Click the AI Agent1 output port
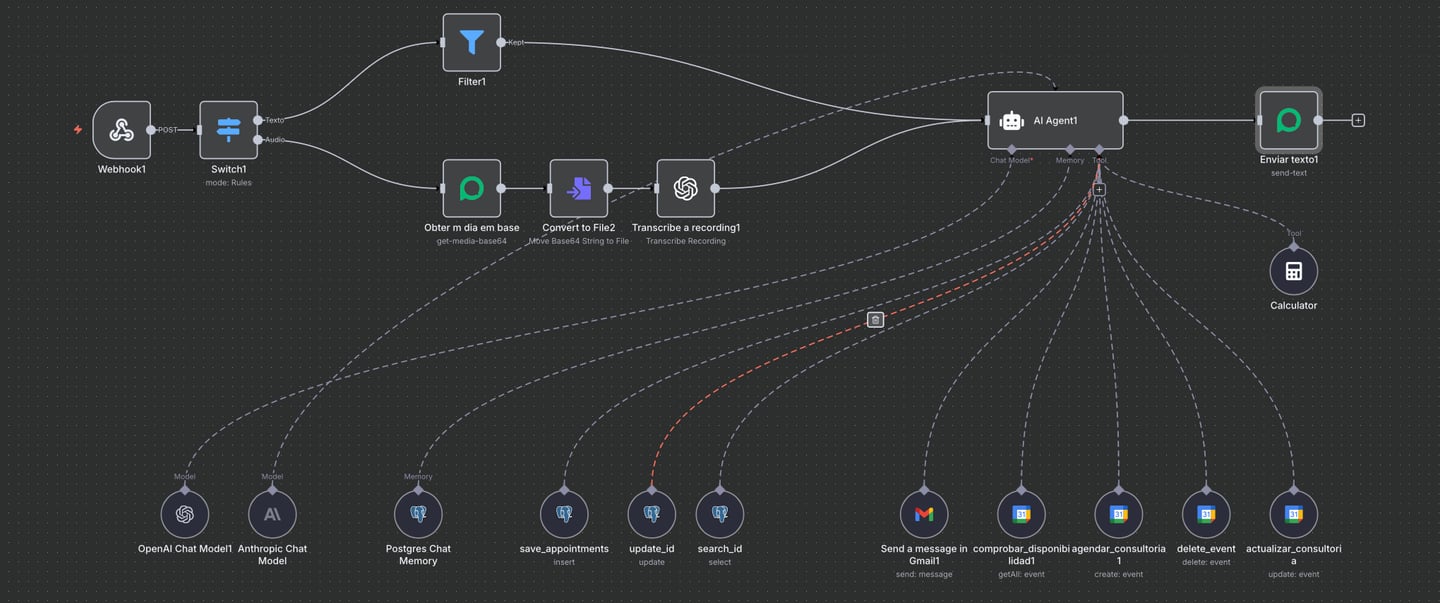Viewport: 1440px width, 603px height. click(1123, 120)
